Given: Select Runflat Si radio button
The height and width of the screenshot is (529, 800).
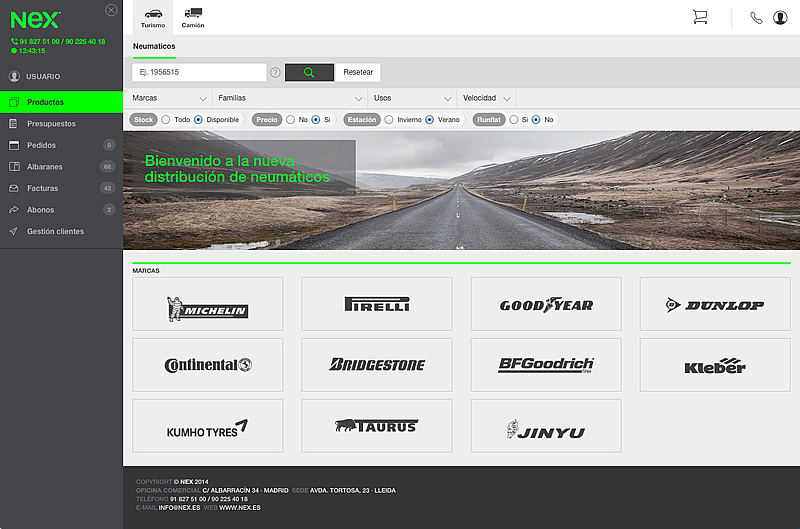Looking at the screenshot, I should tap(514, 120).
